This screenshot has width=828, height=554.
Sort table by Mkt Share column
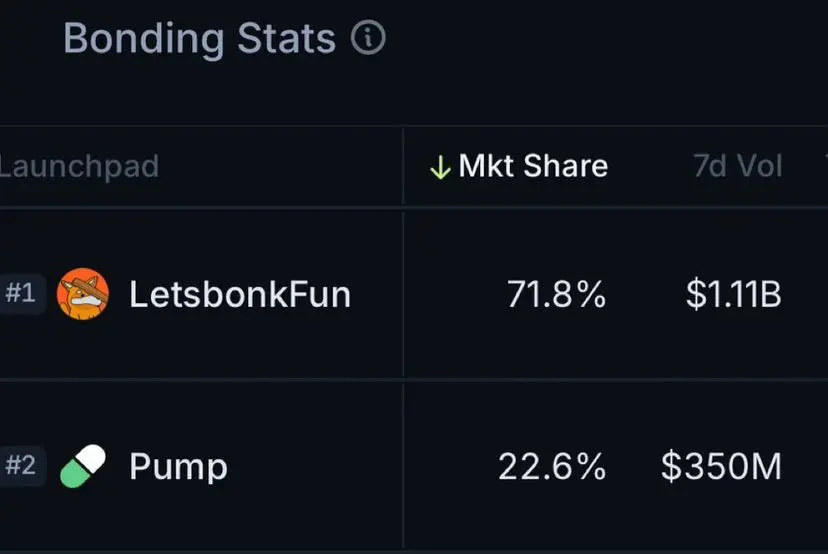[x=519, y=166]
